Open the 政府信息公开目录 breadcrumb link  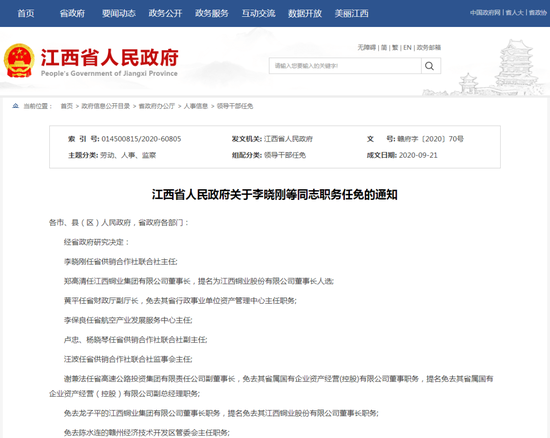click(x=106, y=106)
